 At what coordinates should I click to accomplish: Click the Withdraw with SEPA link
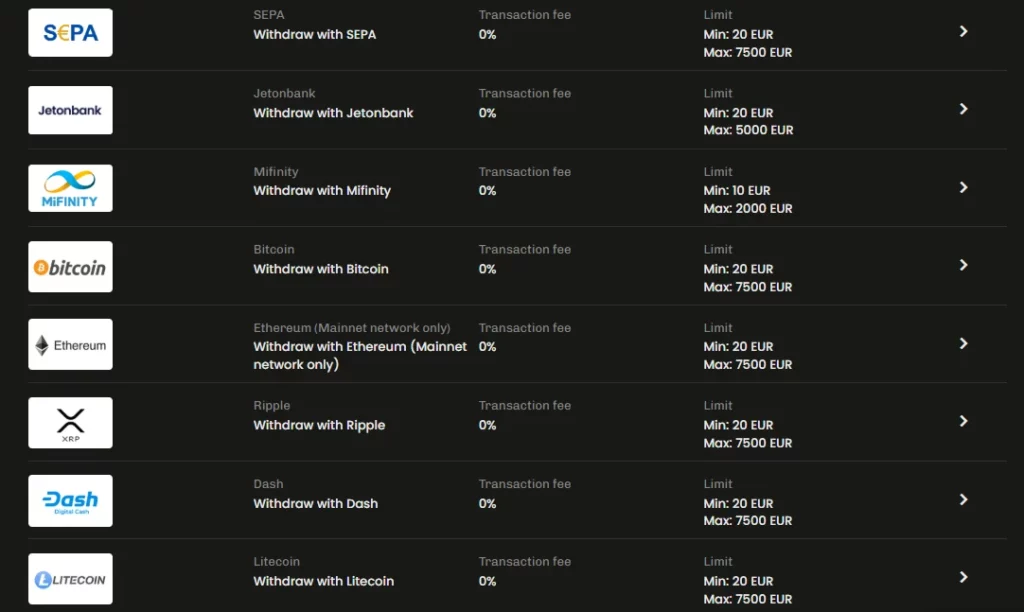pos(315,34)
